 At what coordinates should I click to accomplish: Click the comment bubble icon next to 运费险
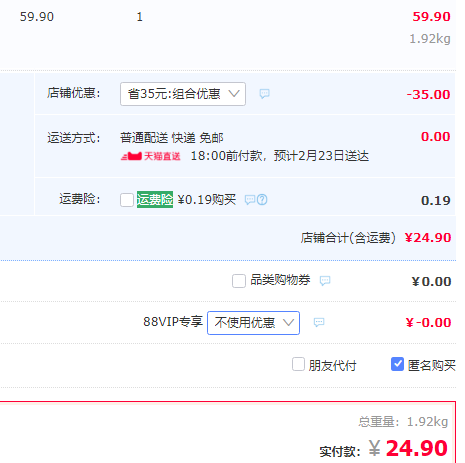click(x=250, y=200)
